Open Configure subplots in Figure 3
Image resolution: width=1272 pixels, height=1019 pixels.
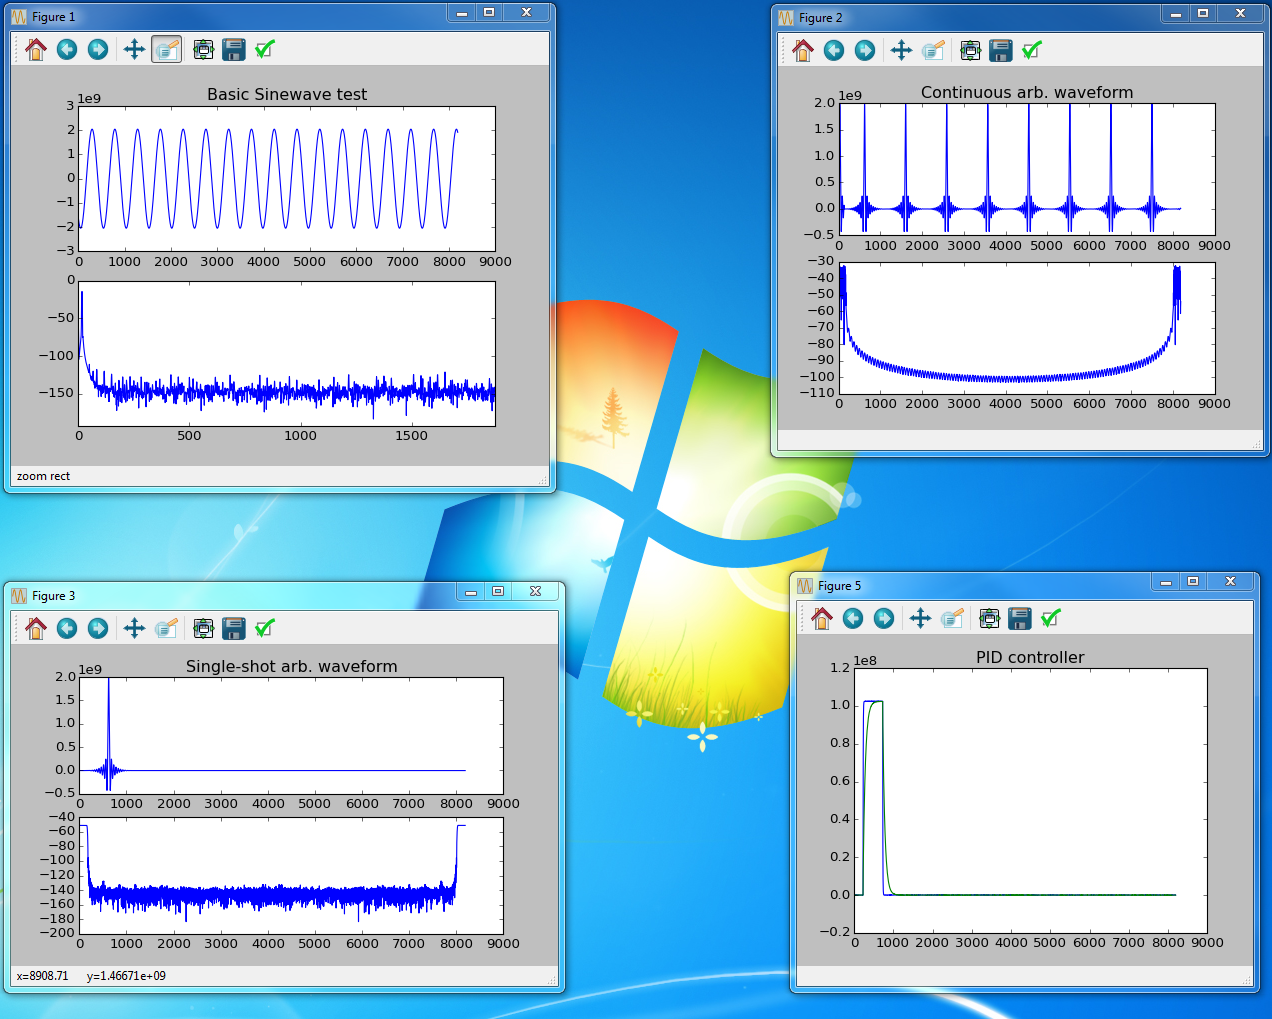203,628
